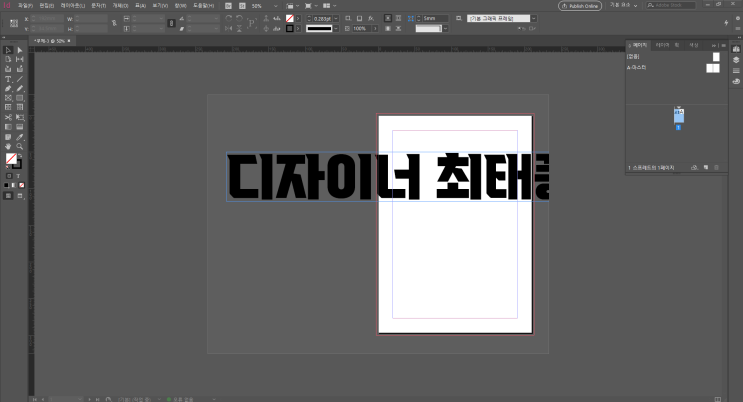The image size is (743, 402).
Task: Select the Note tool
Action: point(8,137)
